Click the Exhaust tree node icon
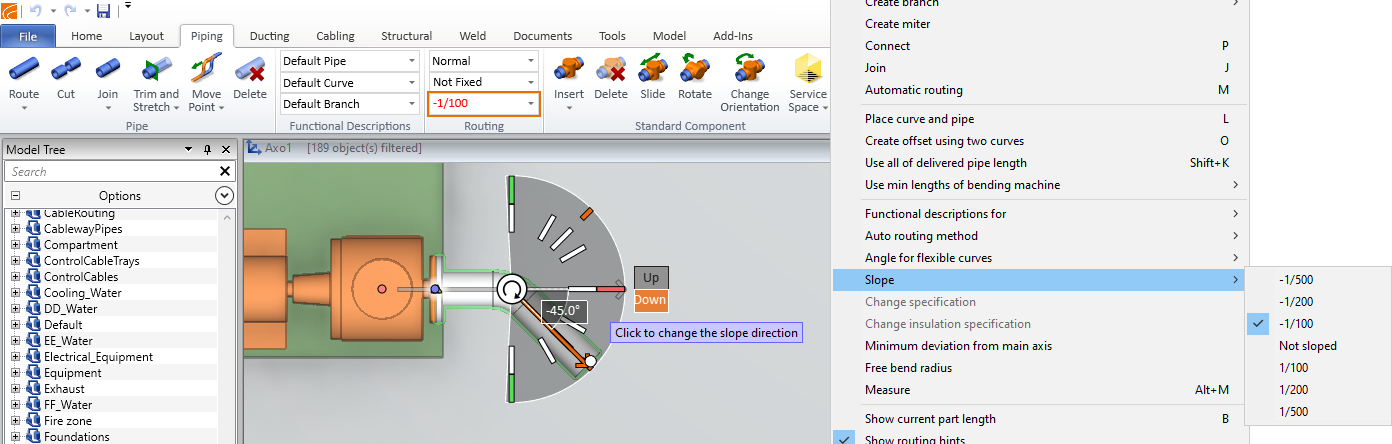 [33, 389]
